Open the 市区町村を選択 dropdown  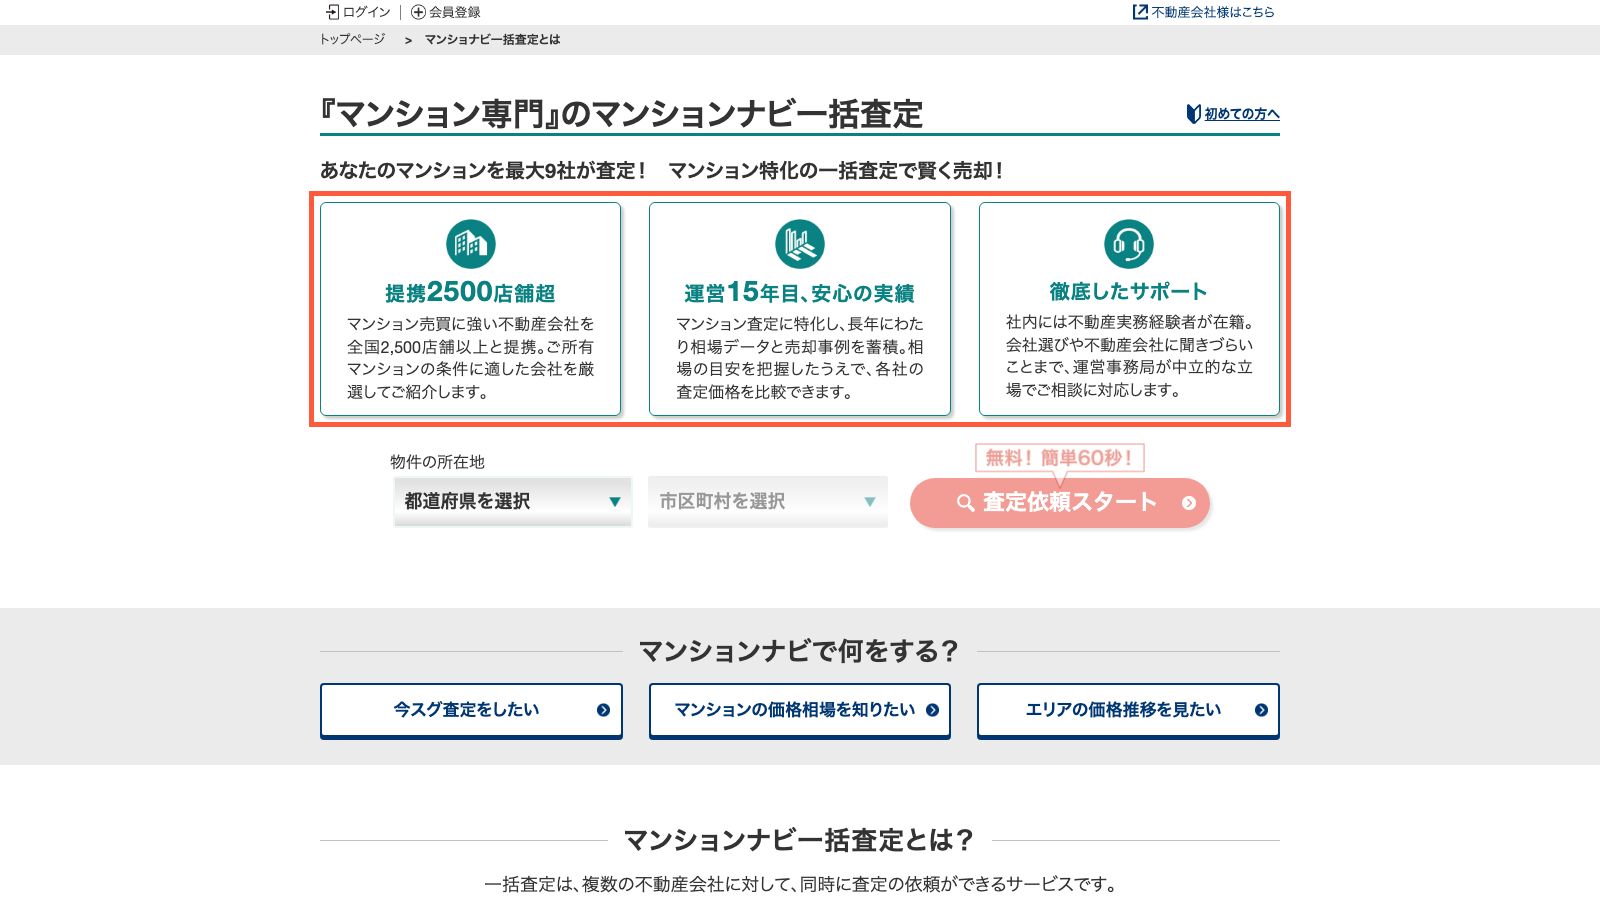pos(768,501)
